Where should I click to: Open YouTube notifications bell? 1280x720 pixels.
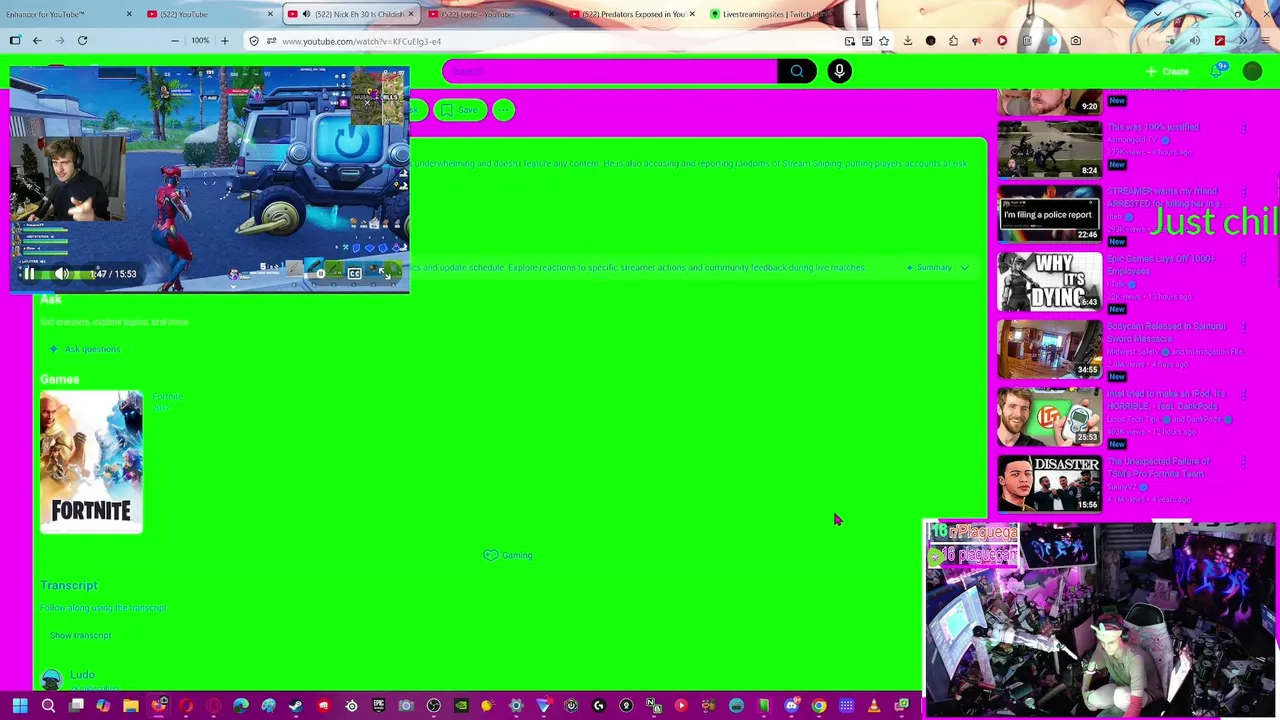click(x=1217, y=71)
